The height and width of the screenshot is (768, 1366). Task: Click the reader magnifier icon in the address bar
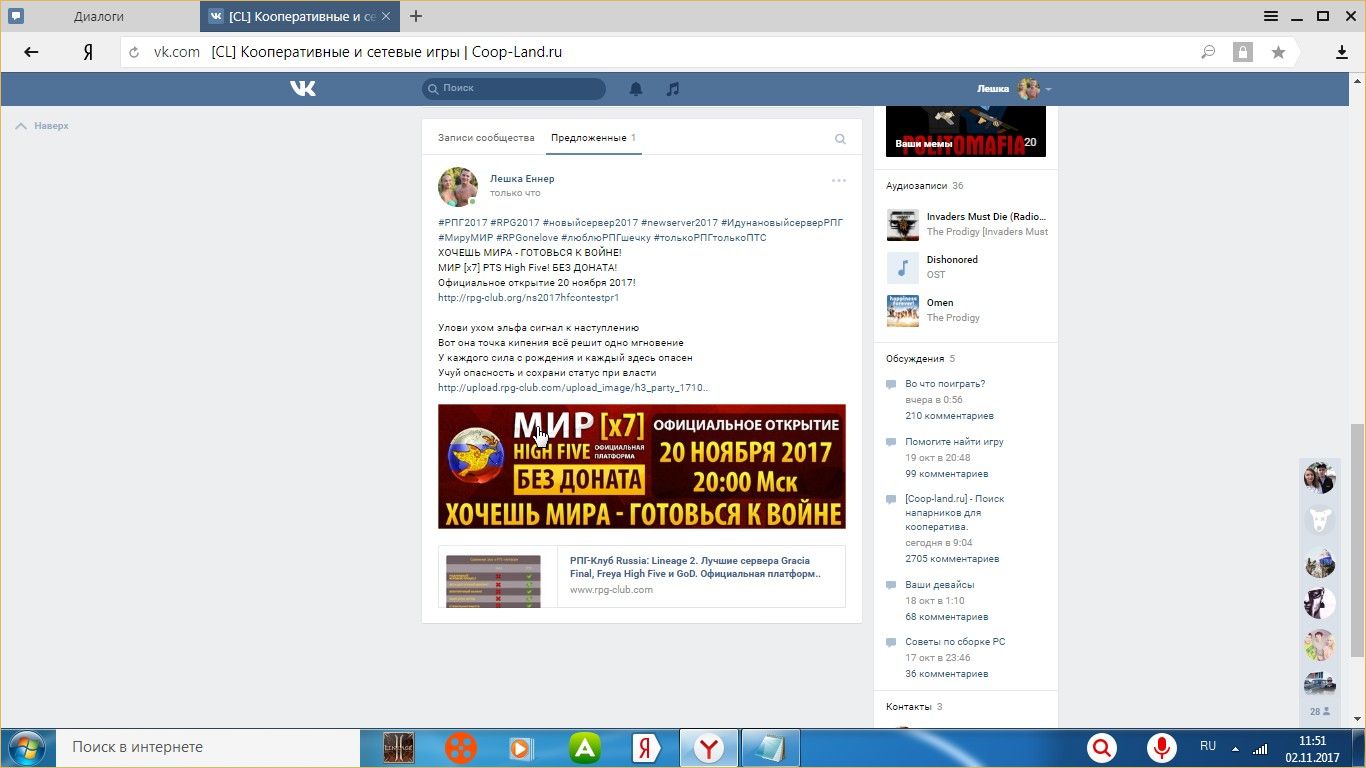point(1208,52)
